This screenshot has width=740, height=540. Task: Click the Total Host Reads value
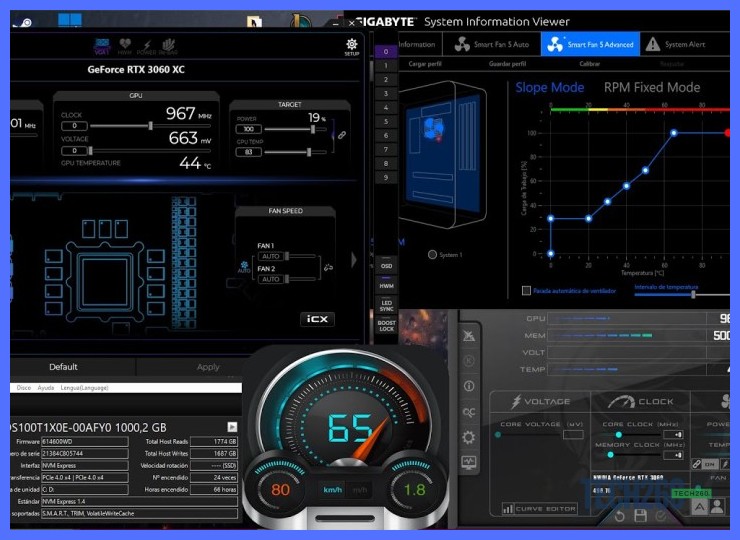click(x=214, y=442)
